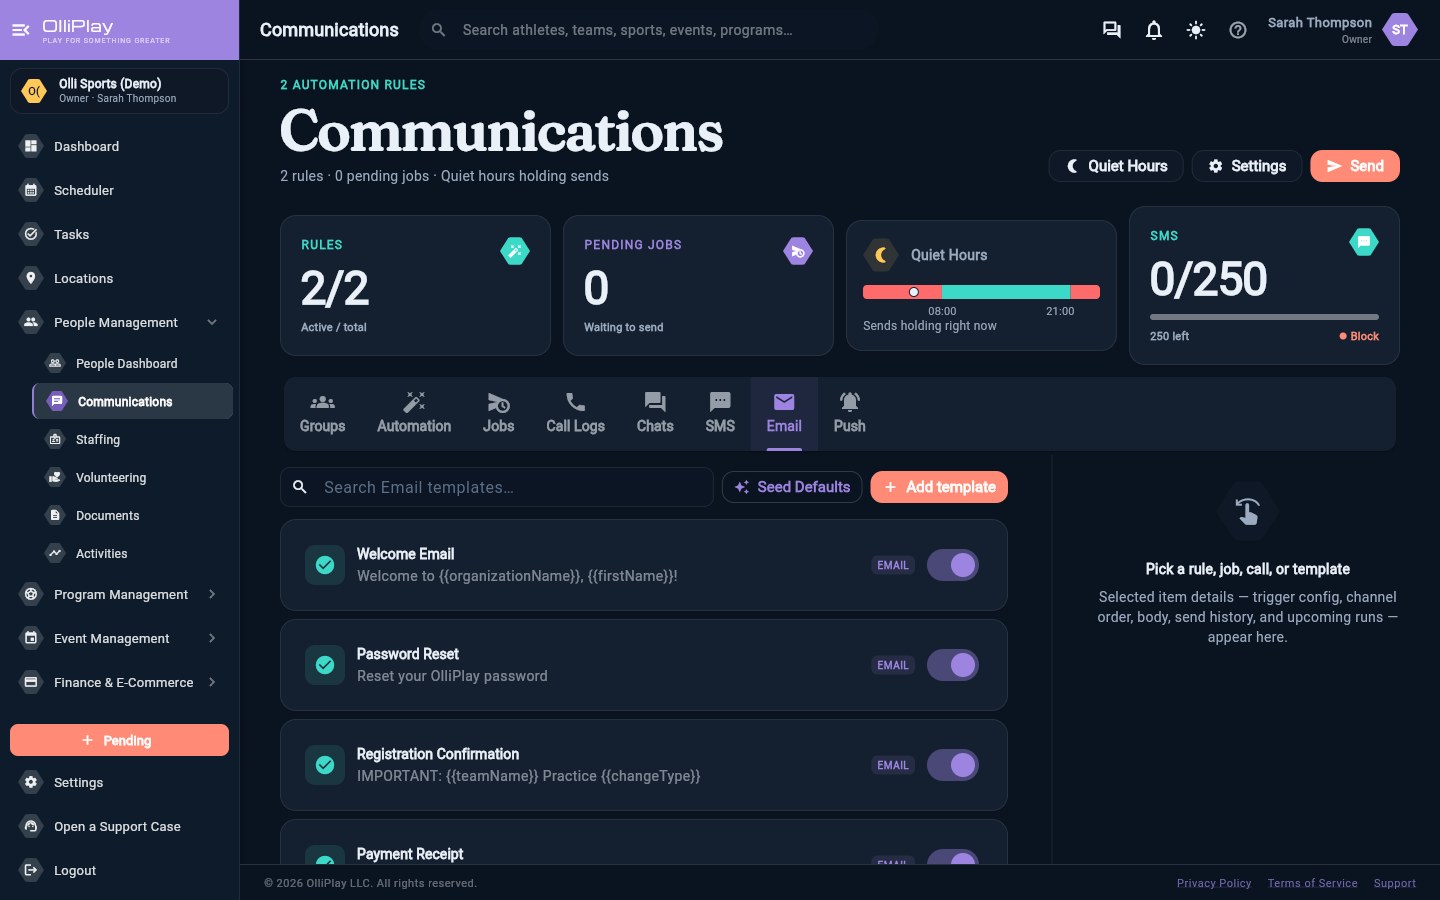Image resolution: width=1440 pixels, height=900 pixels.
Task: Open the ST user avatar
Action: click(1399, 30)
